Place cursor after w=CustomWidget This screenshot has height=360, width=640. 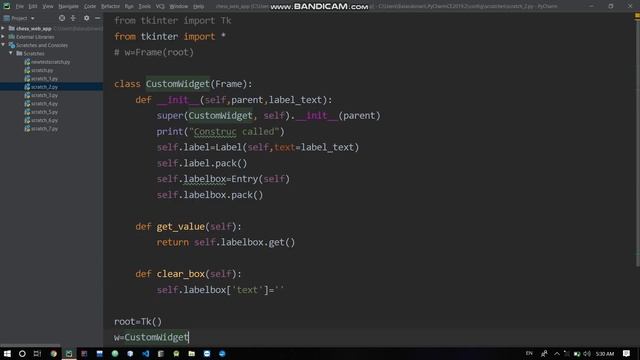tap(189, 337)
